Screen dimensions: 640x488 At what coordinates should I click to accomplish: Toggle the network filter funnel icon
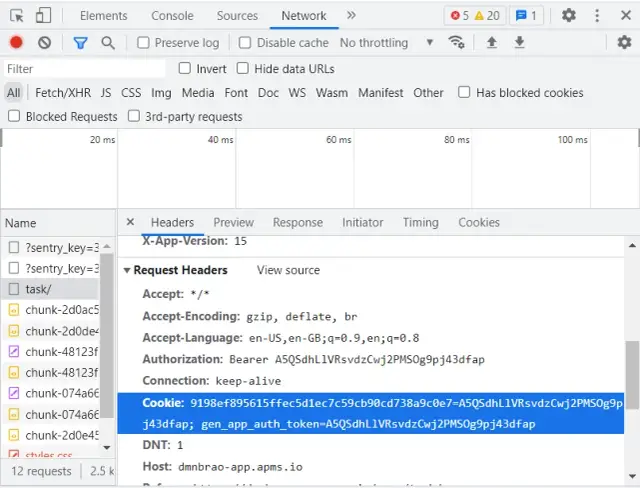(x=80, y=43)
